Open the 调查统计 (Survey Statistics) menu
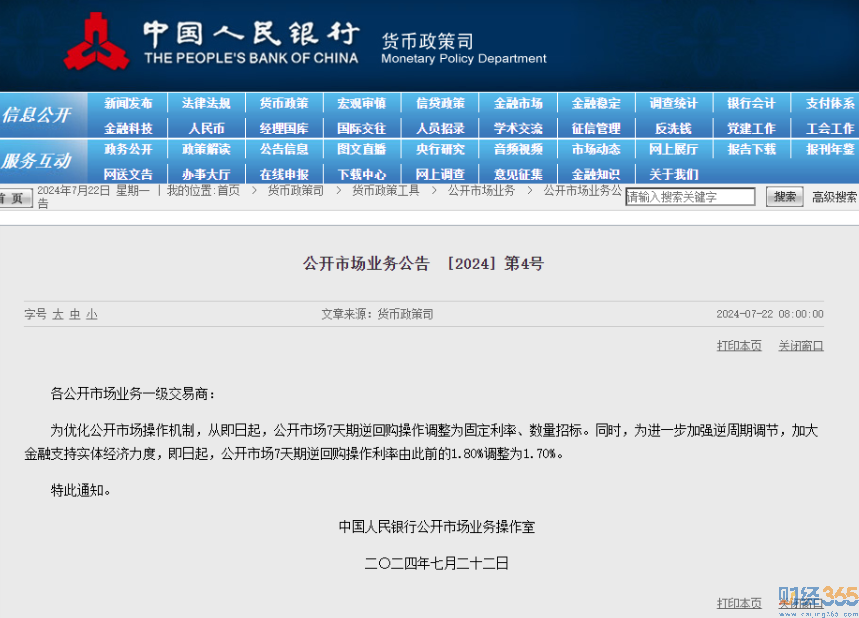859x618 pixels. [674, 103]
